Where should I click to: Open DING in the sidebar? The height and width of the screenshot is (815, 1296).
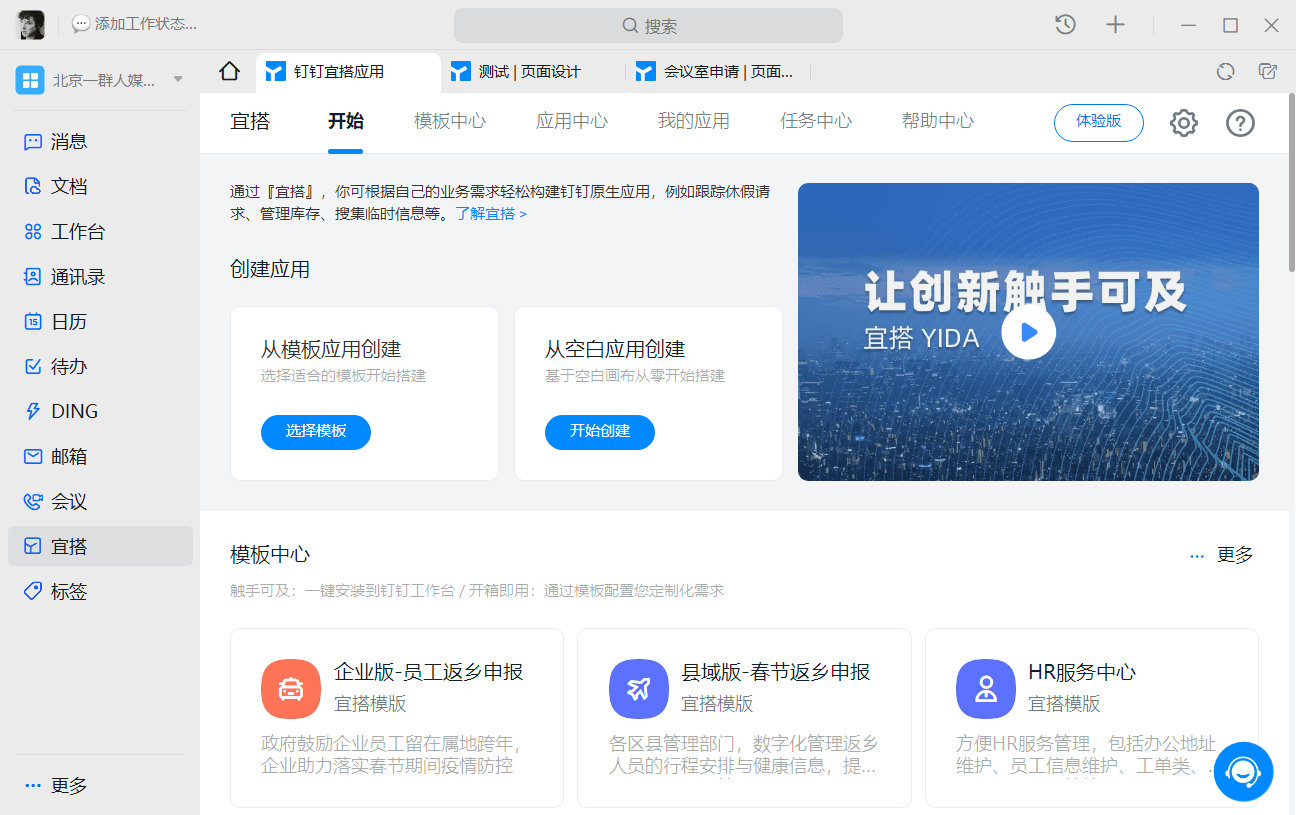click(100, 411)
